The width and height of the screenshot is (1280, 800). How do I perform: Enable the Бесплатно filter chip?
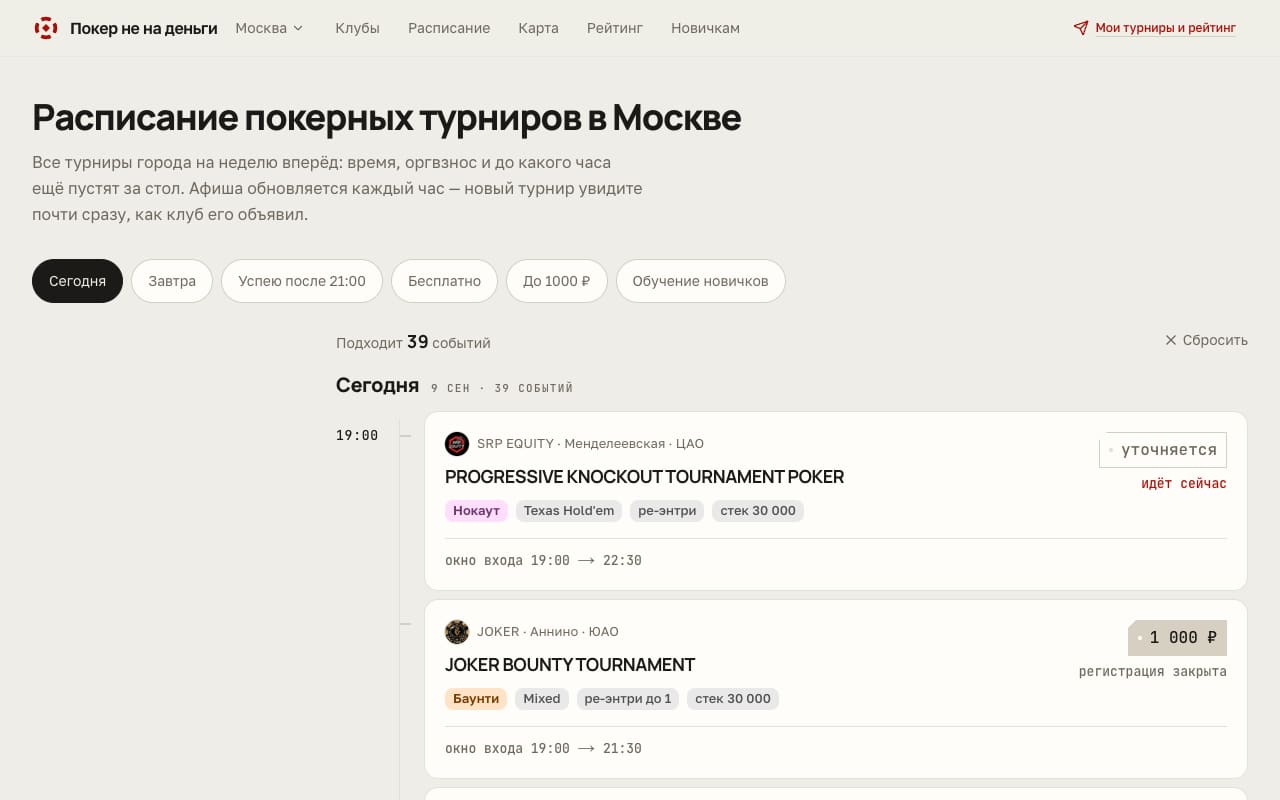[444, 281]
